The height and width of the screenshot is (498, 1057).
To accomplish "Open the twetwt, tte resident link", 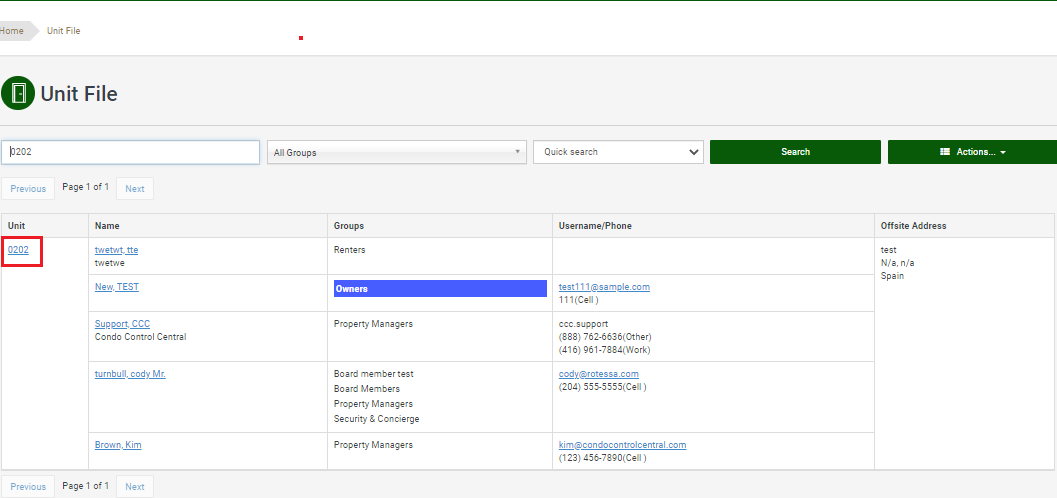I will point(116,250).
